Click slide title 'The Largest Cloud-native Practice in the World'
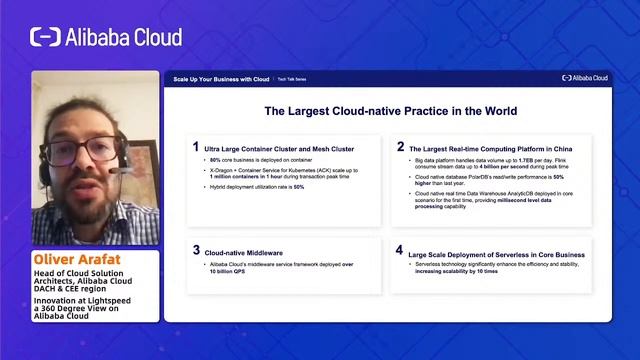This screenshot has height=360, width=640. 391,111
